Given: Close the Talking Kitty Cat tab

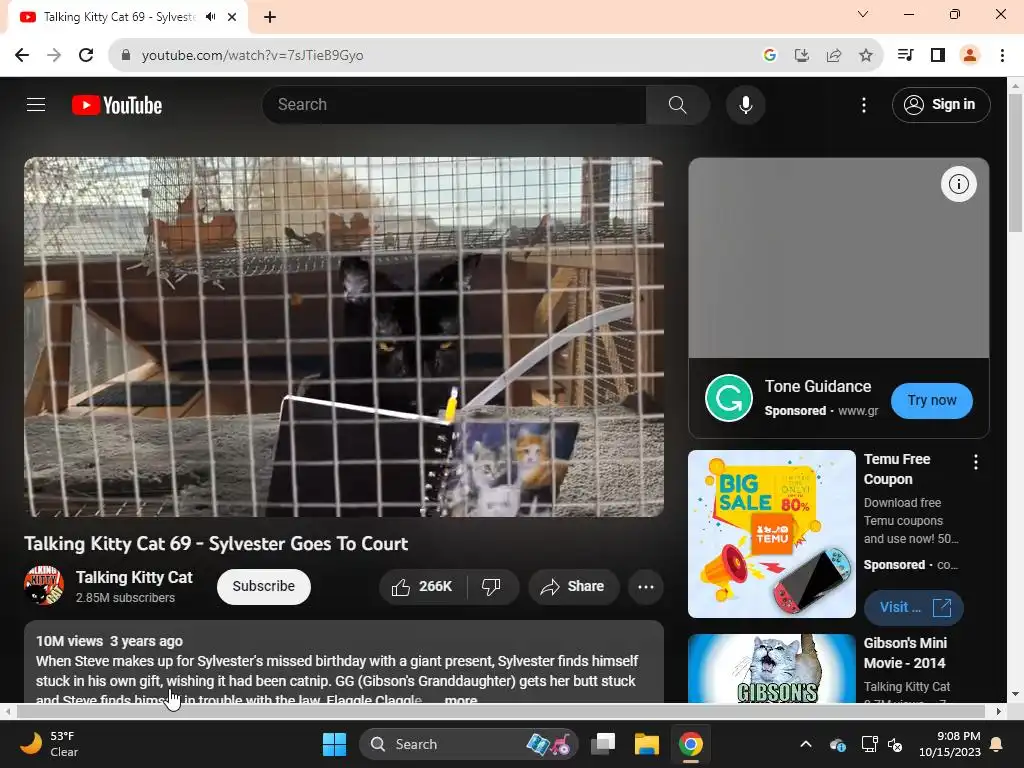Looking at the screenshot, I should (232, 17).
